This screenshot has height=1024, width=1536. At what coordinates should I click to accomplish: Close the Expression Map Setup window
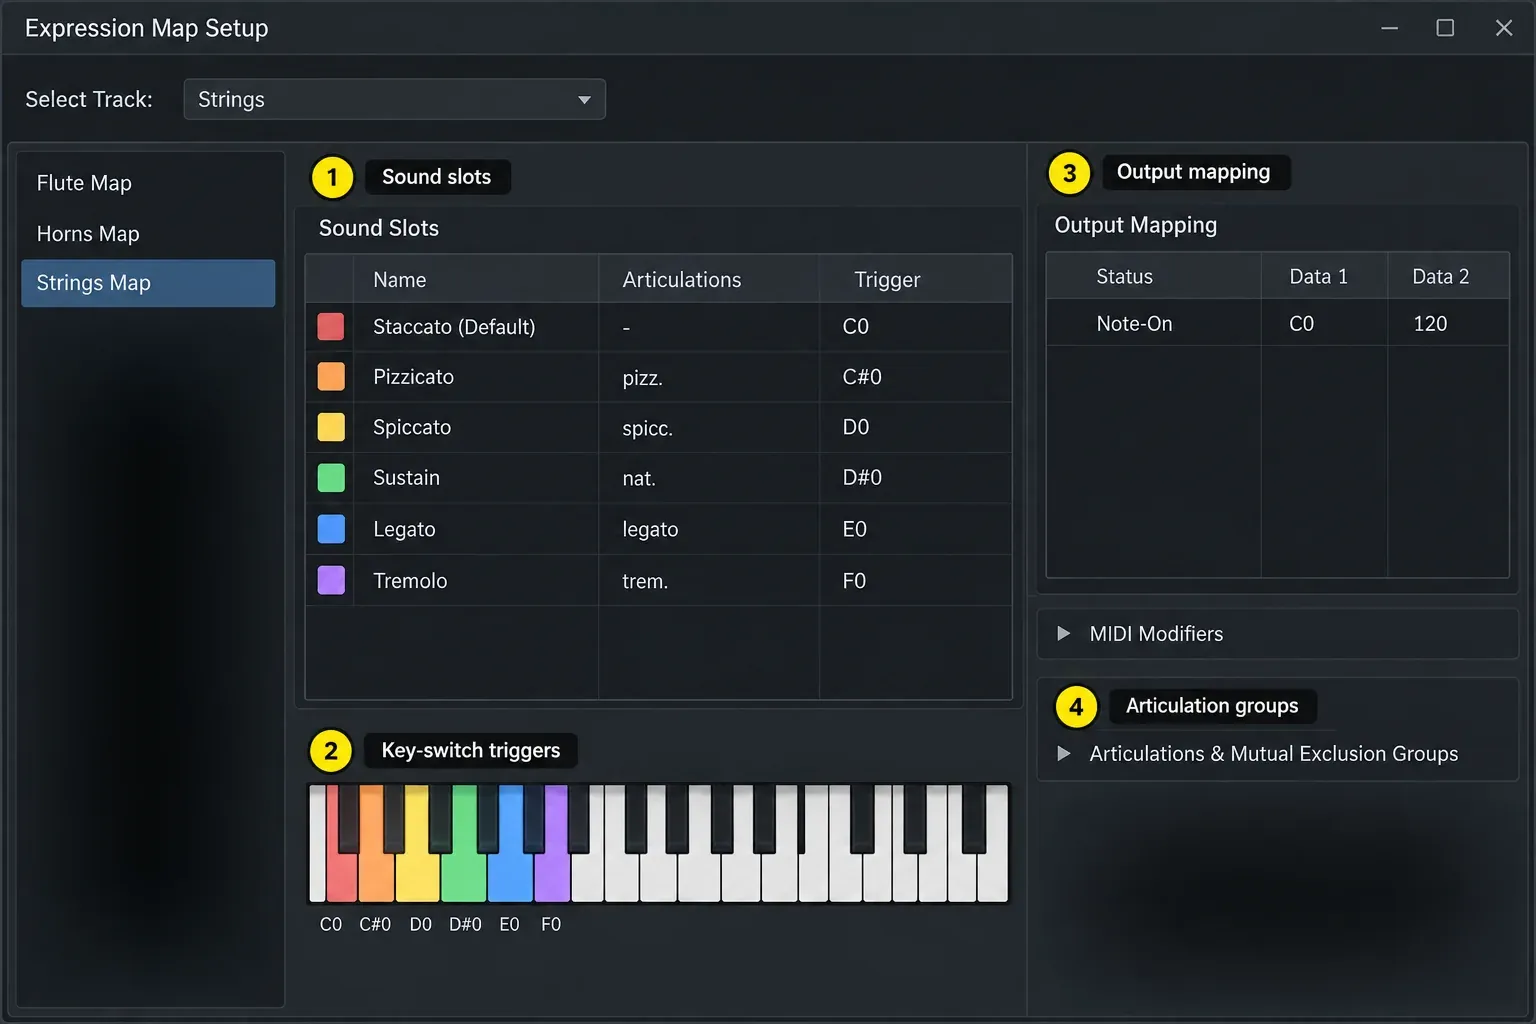coord(1504,28)
